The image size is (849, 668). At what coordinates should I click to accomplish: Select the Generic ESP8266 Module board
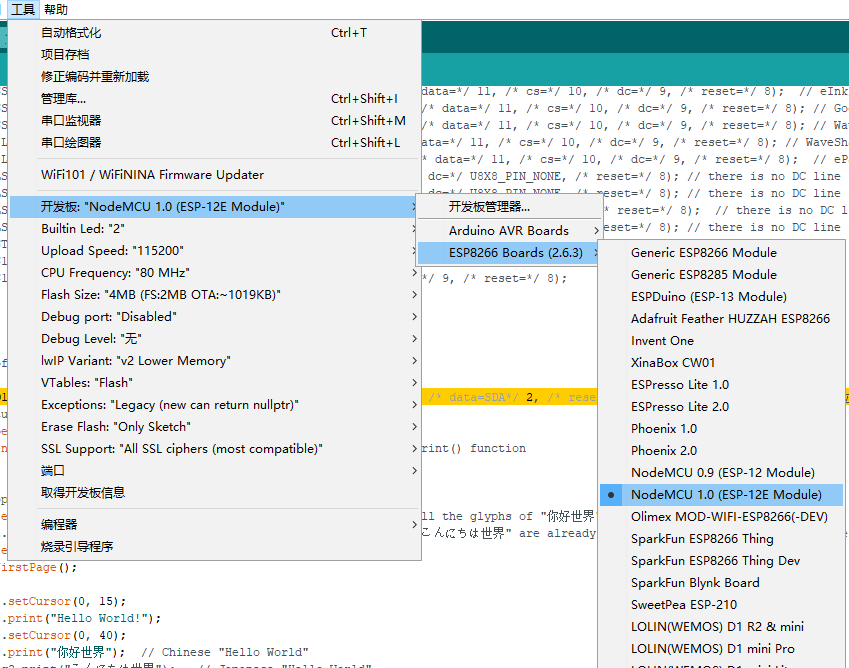698,252
